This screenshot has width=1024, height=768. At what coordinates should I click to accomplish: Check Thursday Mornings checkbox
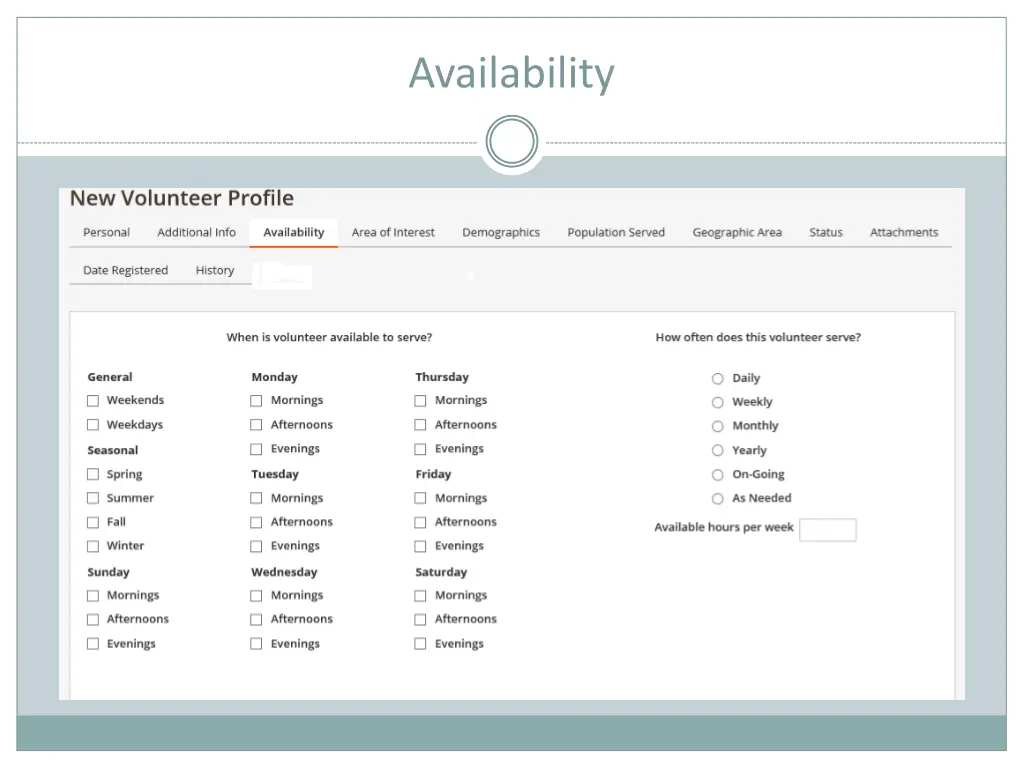click(421, 401)
